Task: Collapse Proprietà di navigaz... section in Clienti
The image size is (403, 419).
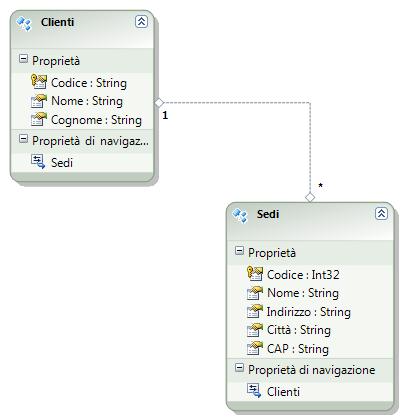Action: [23, 139]
